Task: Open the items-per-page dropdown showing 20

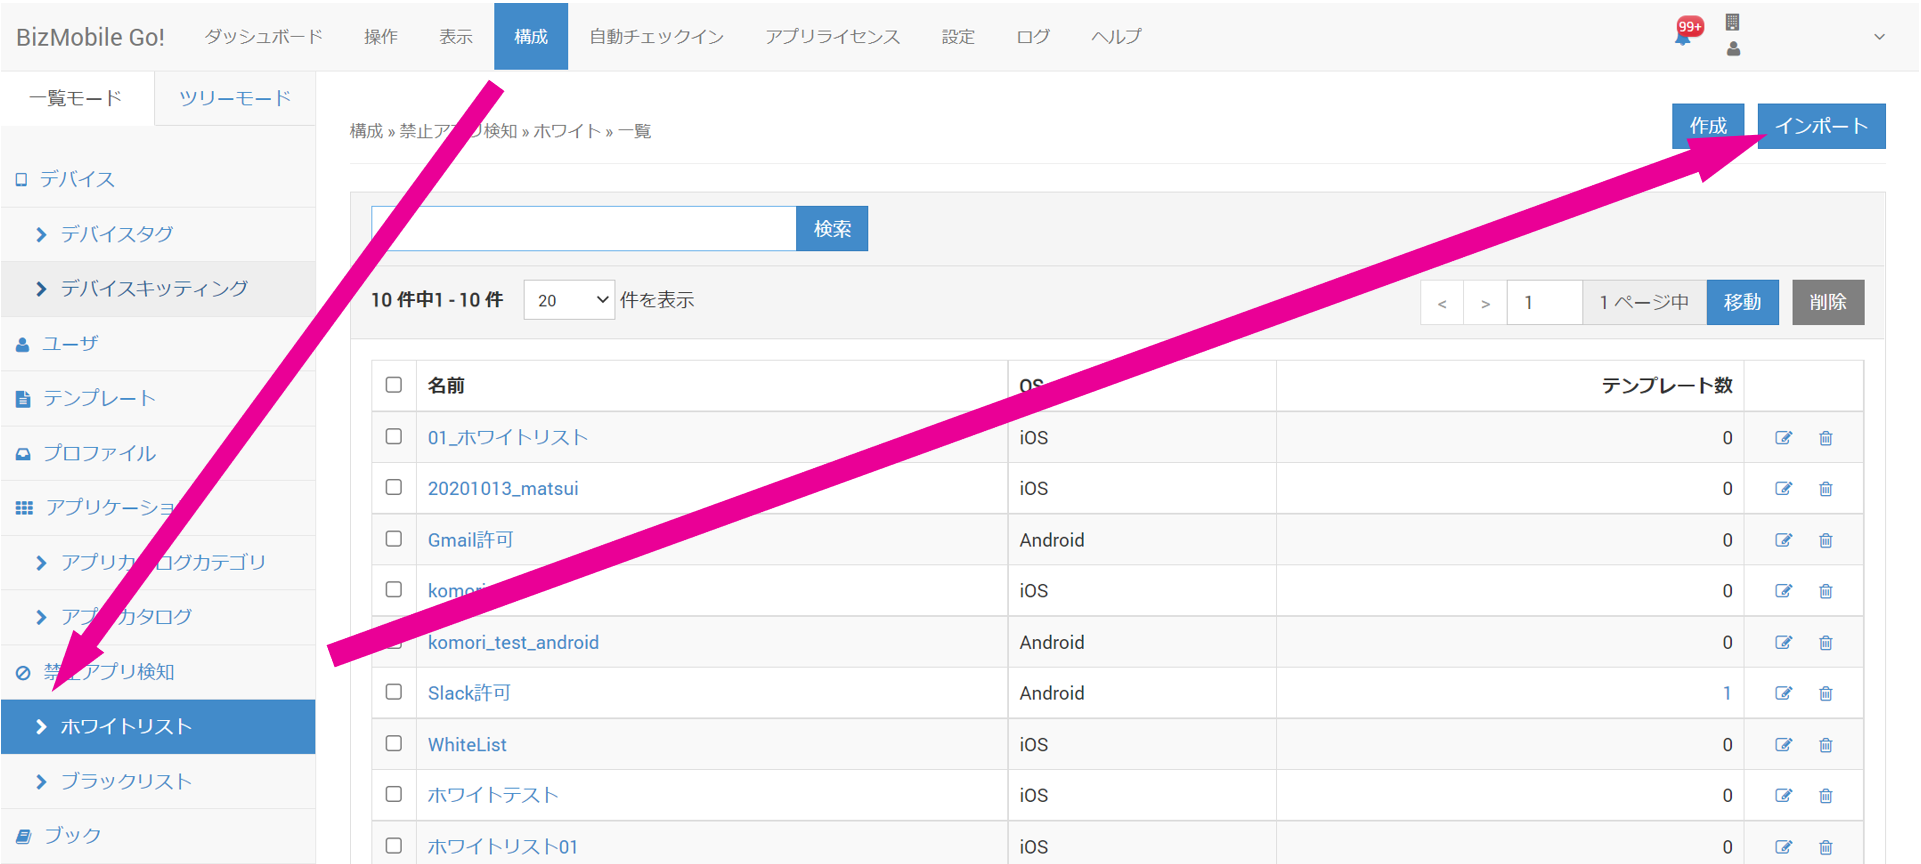Action: click(x=569, y=300)
